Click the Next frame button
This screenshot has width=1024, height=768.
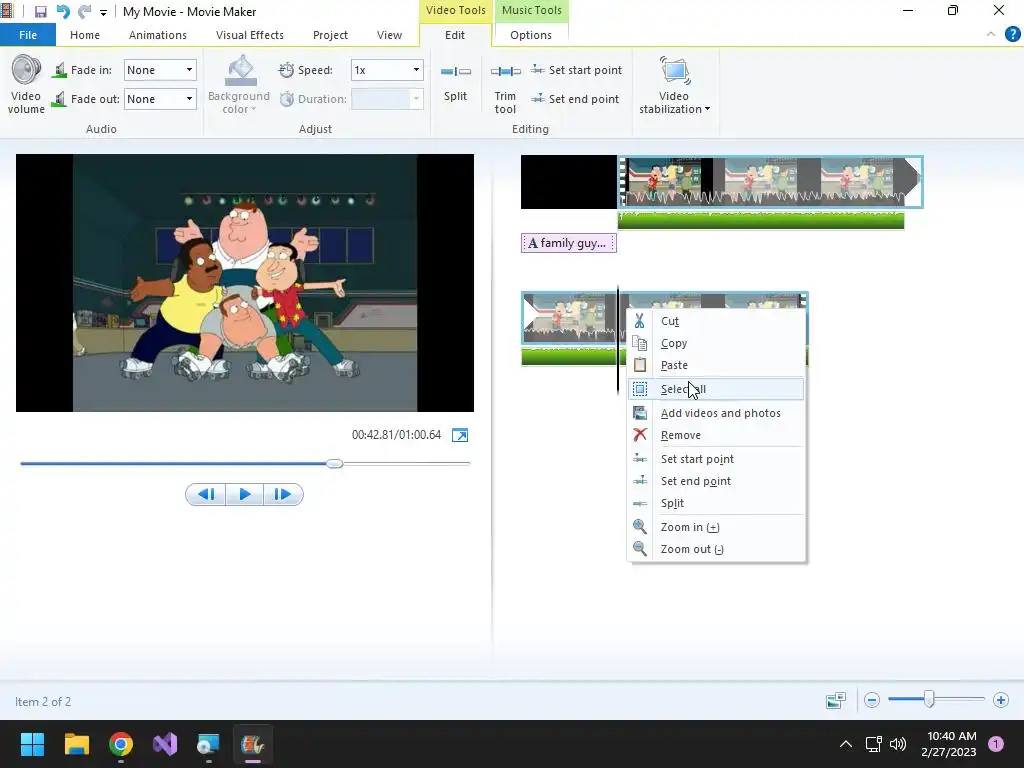point(283,494)
